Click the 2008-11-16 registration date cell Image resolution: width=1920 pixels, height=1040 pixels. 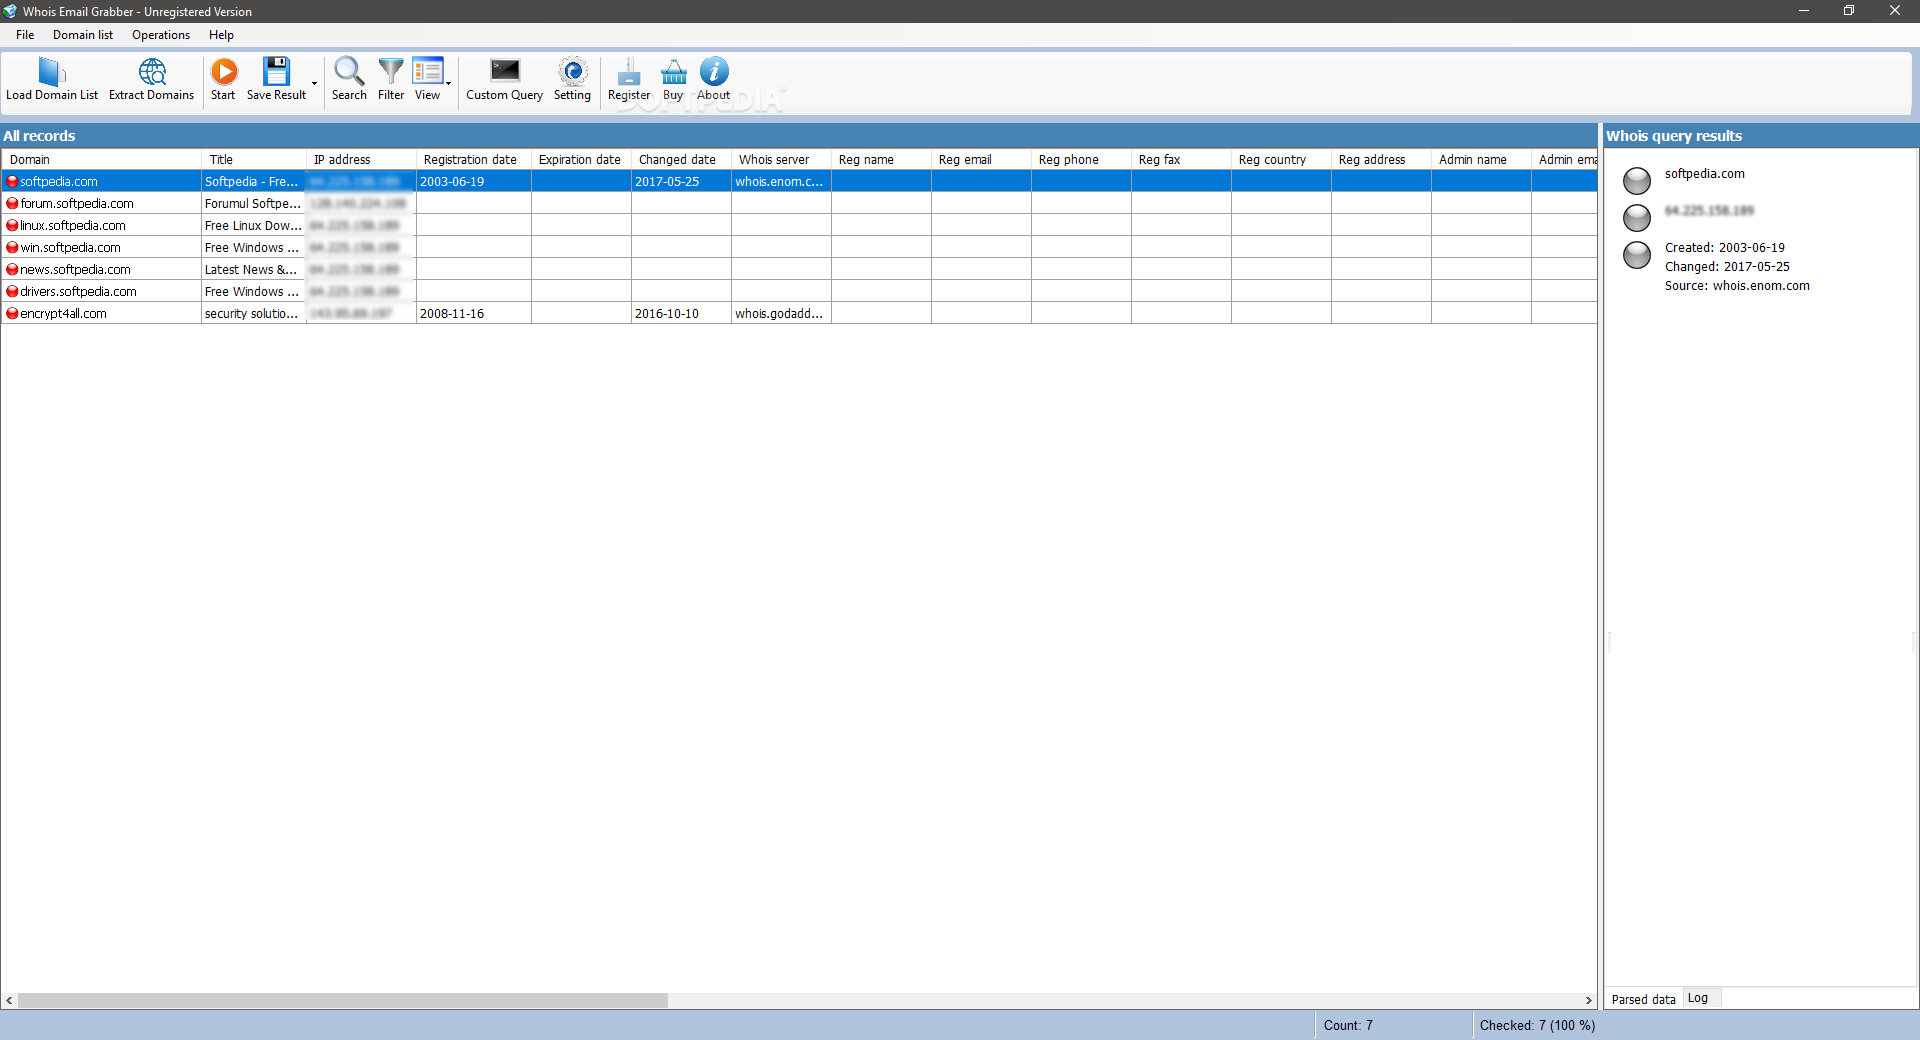pyautogui.click(x=474, y=314)
